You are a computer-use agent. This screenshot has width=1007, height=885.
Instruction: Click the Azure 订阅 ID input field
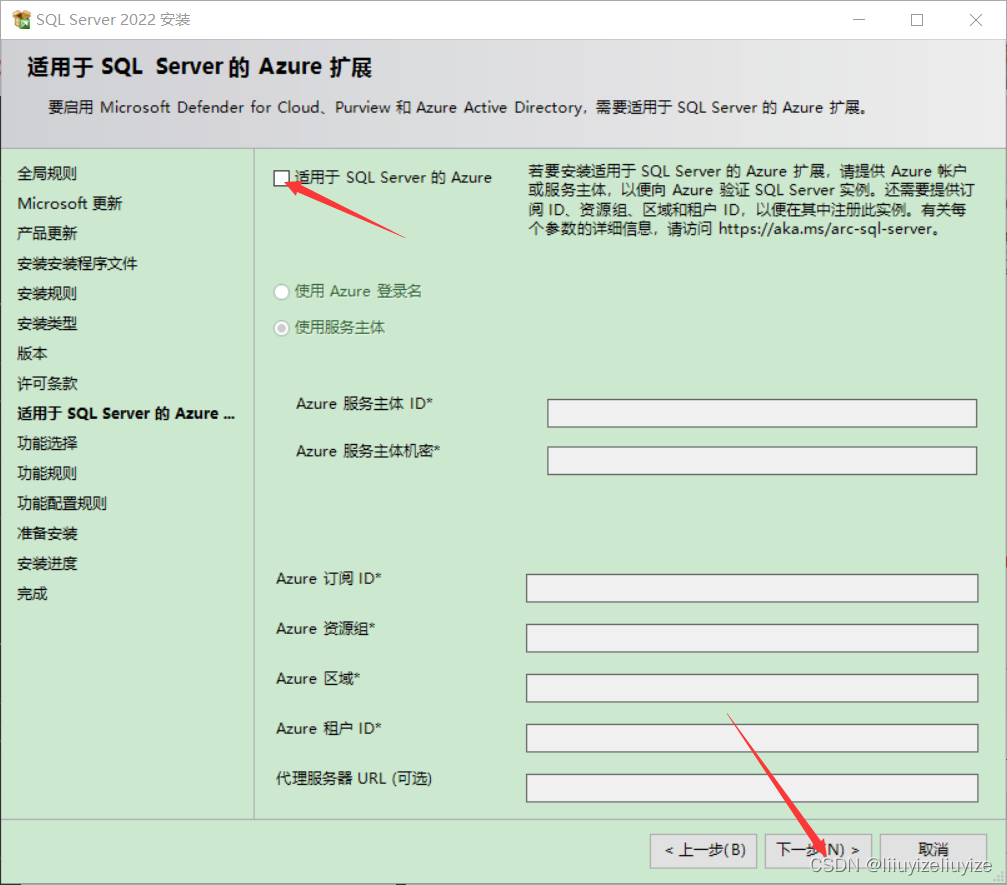click(x=751, y=588)
